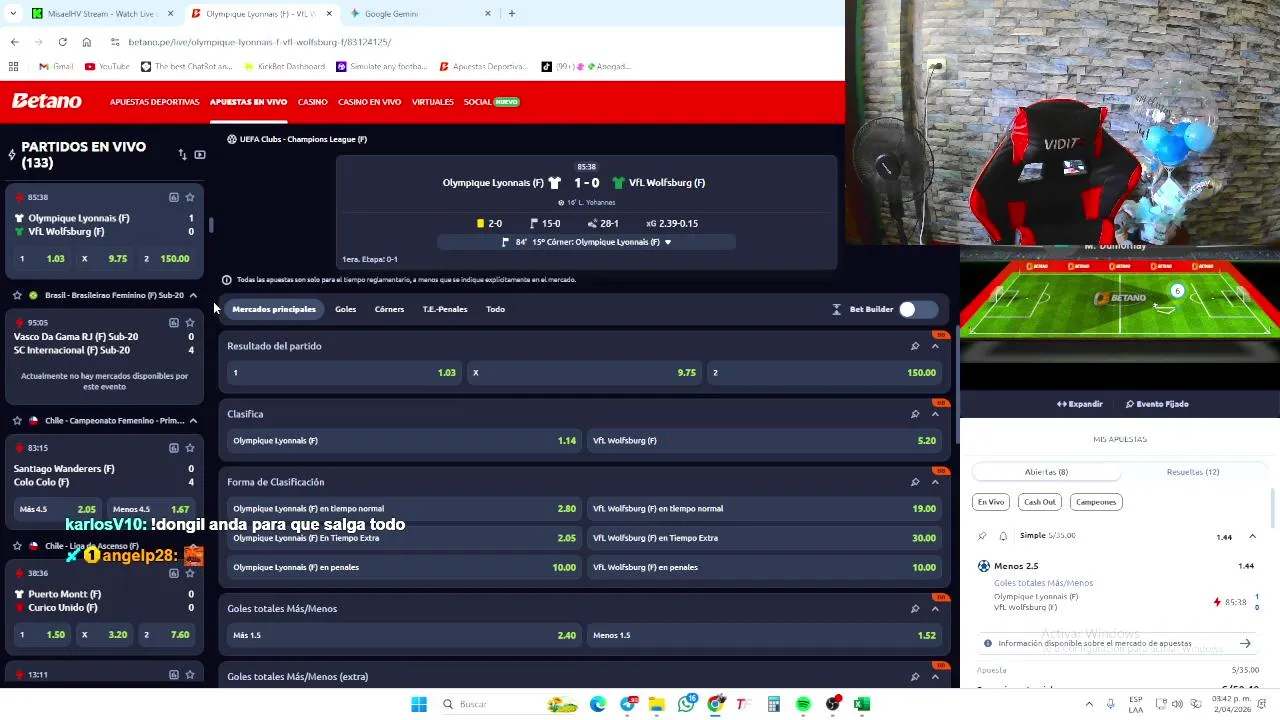Open stats icon for Puerto Montt match

(173, 573)
